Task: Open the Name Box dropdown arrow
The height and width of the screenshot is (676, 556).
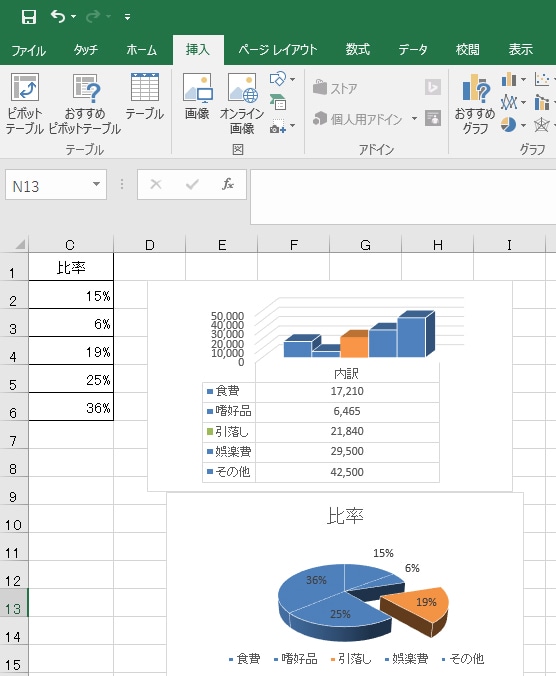Action: (97, 185)
